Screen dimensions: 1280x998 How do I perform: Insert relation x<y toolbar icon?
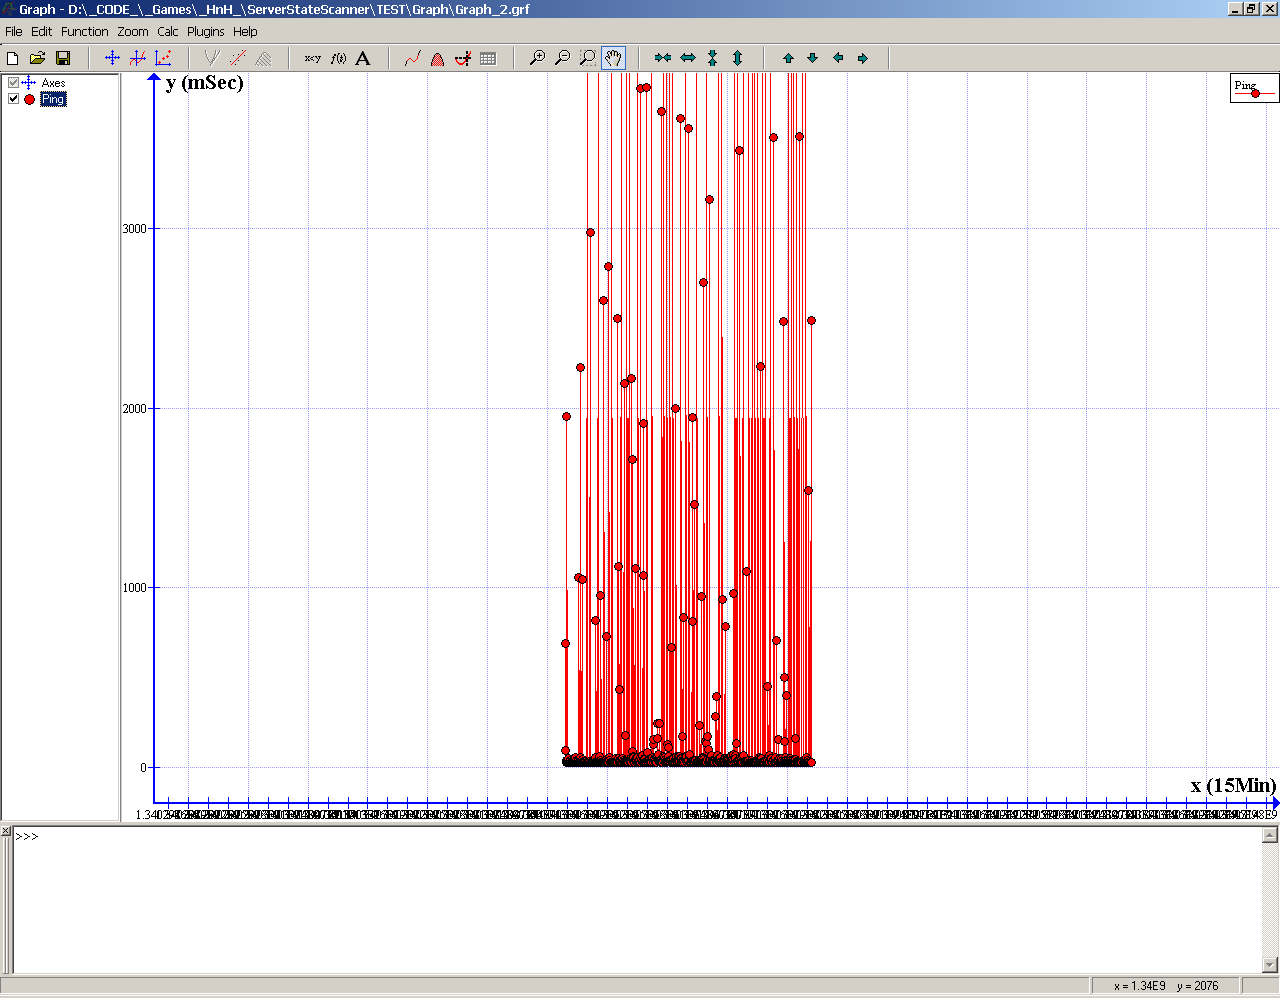tap(313, 58)
